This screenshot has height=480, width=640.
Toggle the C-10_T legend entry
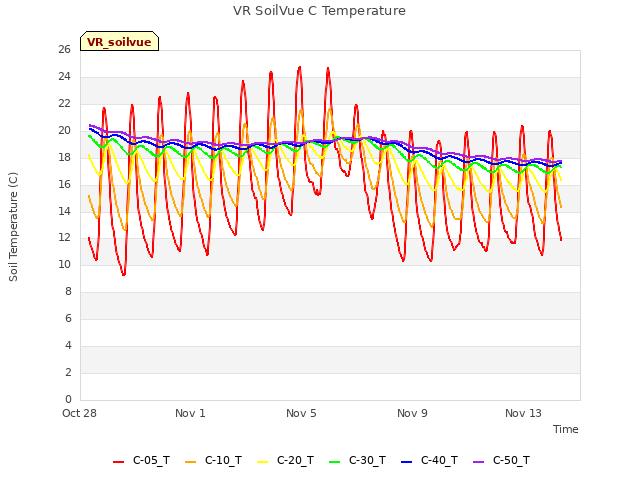point(213,460)
